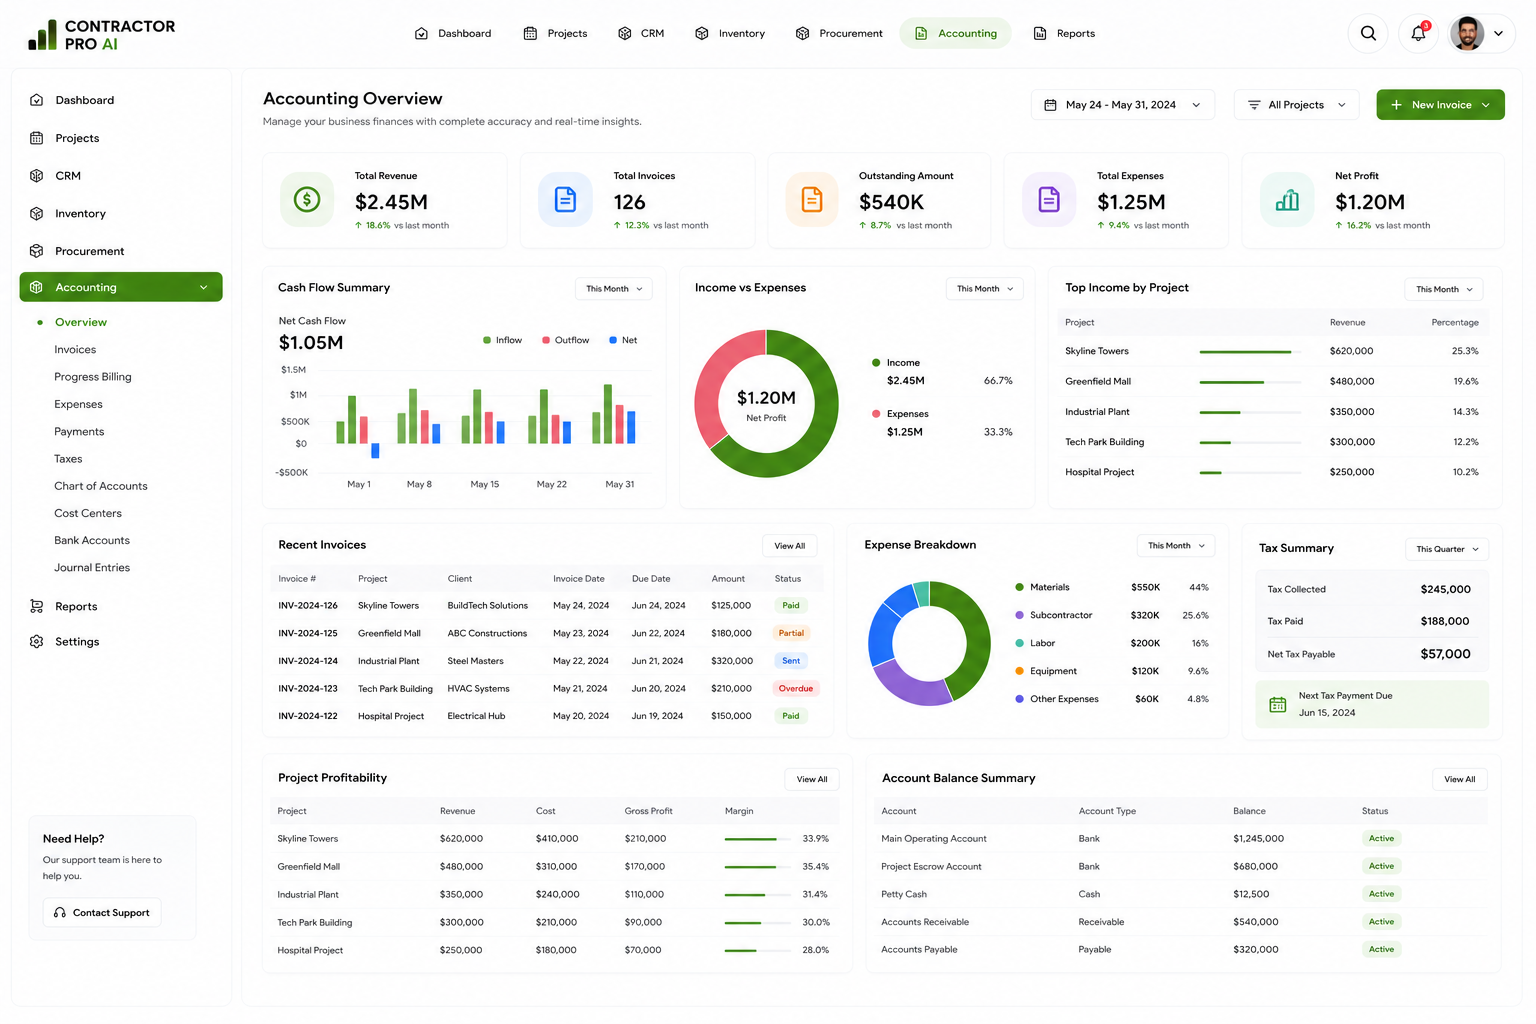Image resolution: width=1536 pixels, height=1024 pixels.
Task: Click the calendar icon beside Next Tax Payment Due
Action: pyautogui.click(x=1277, y=704)
